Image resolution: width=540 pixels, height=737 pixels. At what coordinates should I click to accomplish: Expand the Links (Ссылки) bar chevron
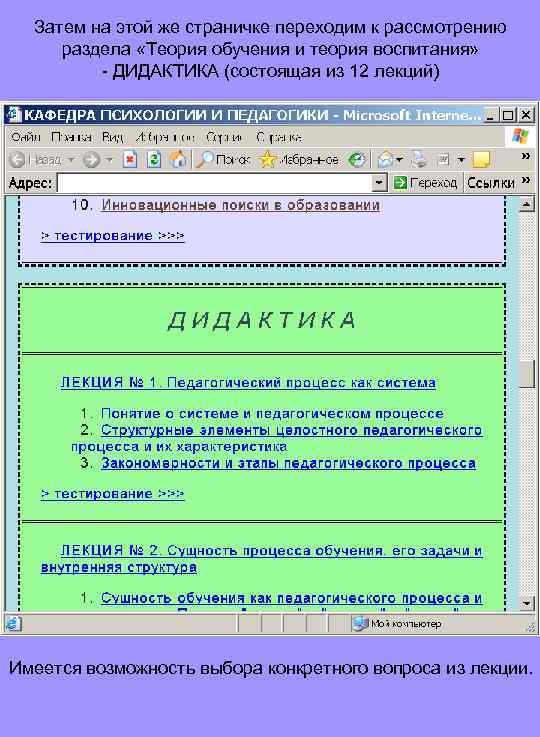(x=526, y=180)
